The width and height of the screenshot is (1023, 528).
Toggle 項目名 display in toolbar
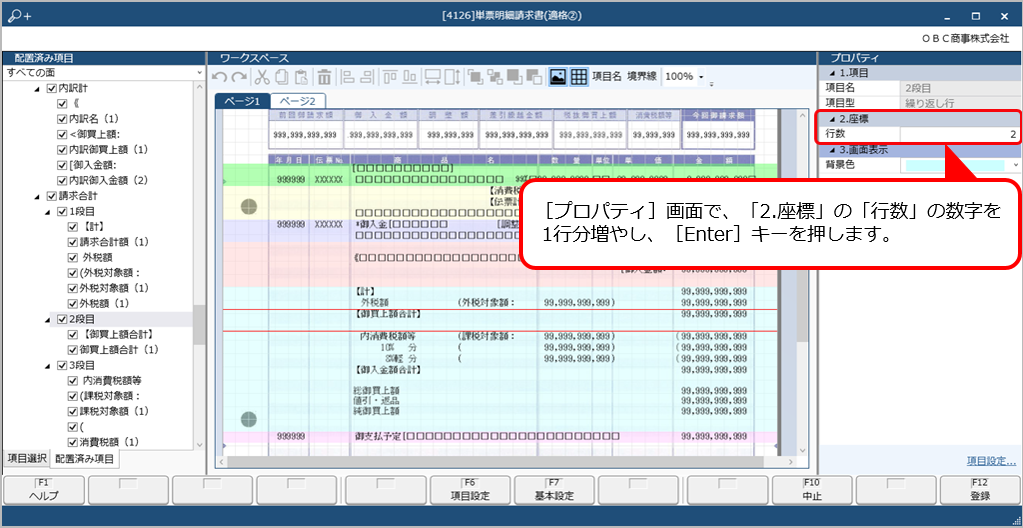coord(607,76)
